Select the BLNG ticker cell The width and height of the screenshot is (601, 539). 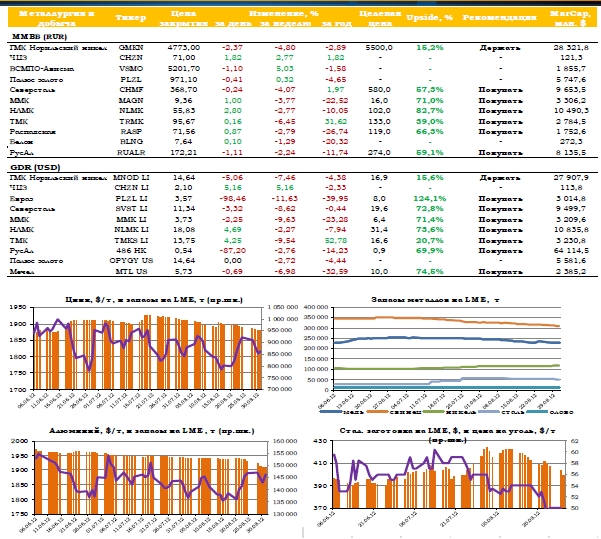[x=131, y=142]
